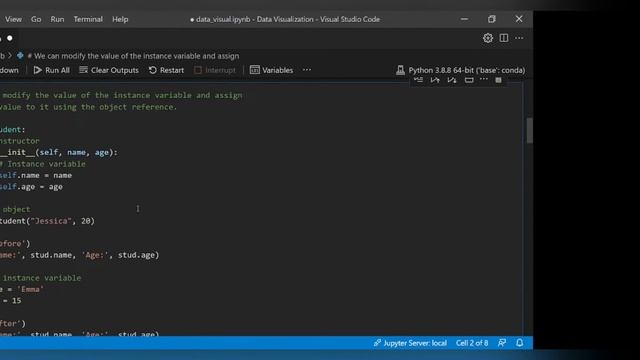Click the comment 'value to it using the object reference'
The width and height of the screenshot is (640, 360).
pos(89,107)
